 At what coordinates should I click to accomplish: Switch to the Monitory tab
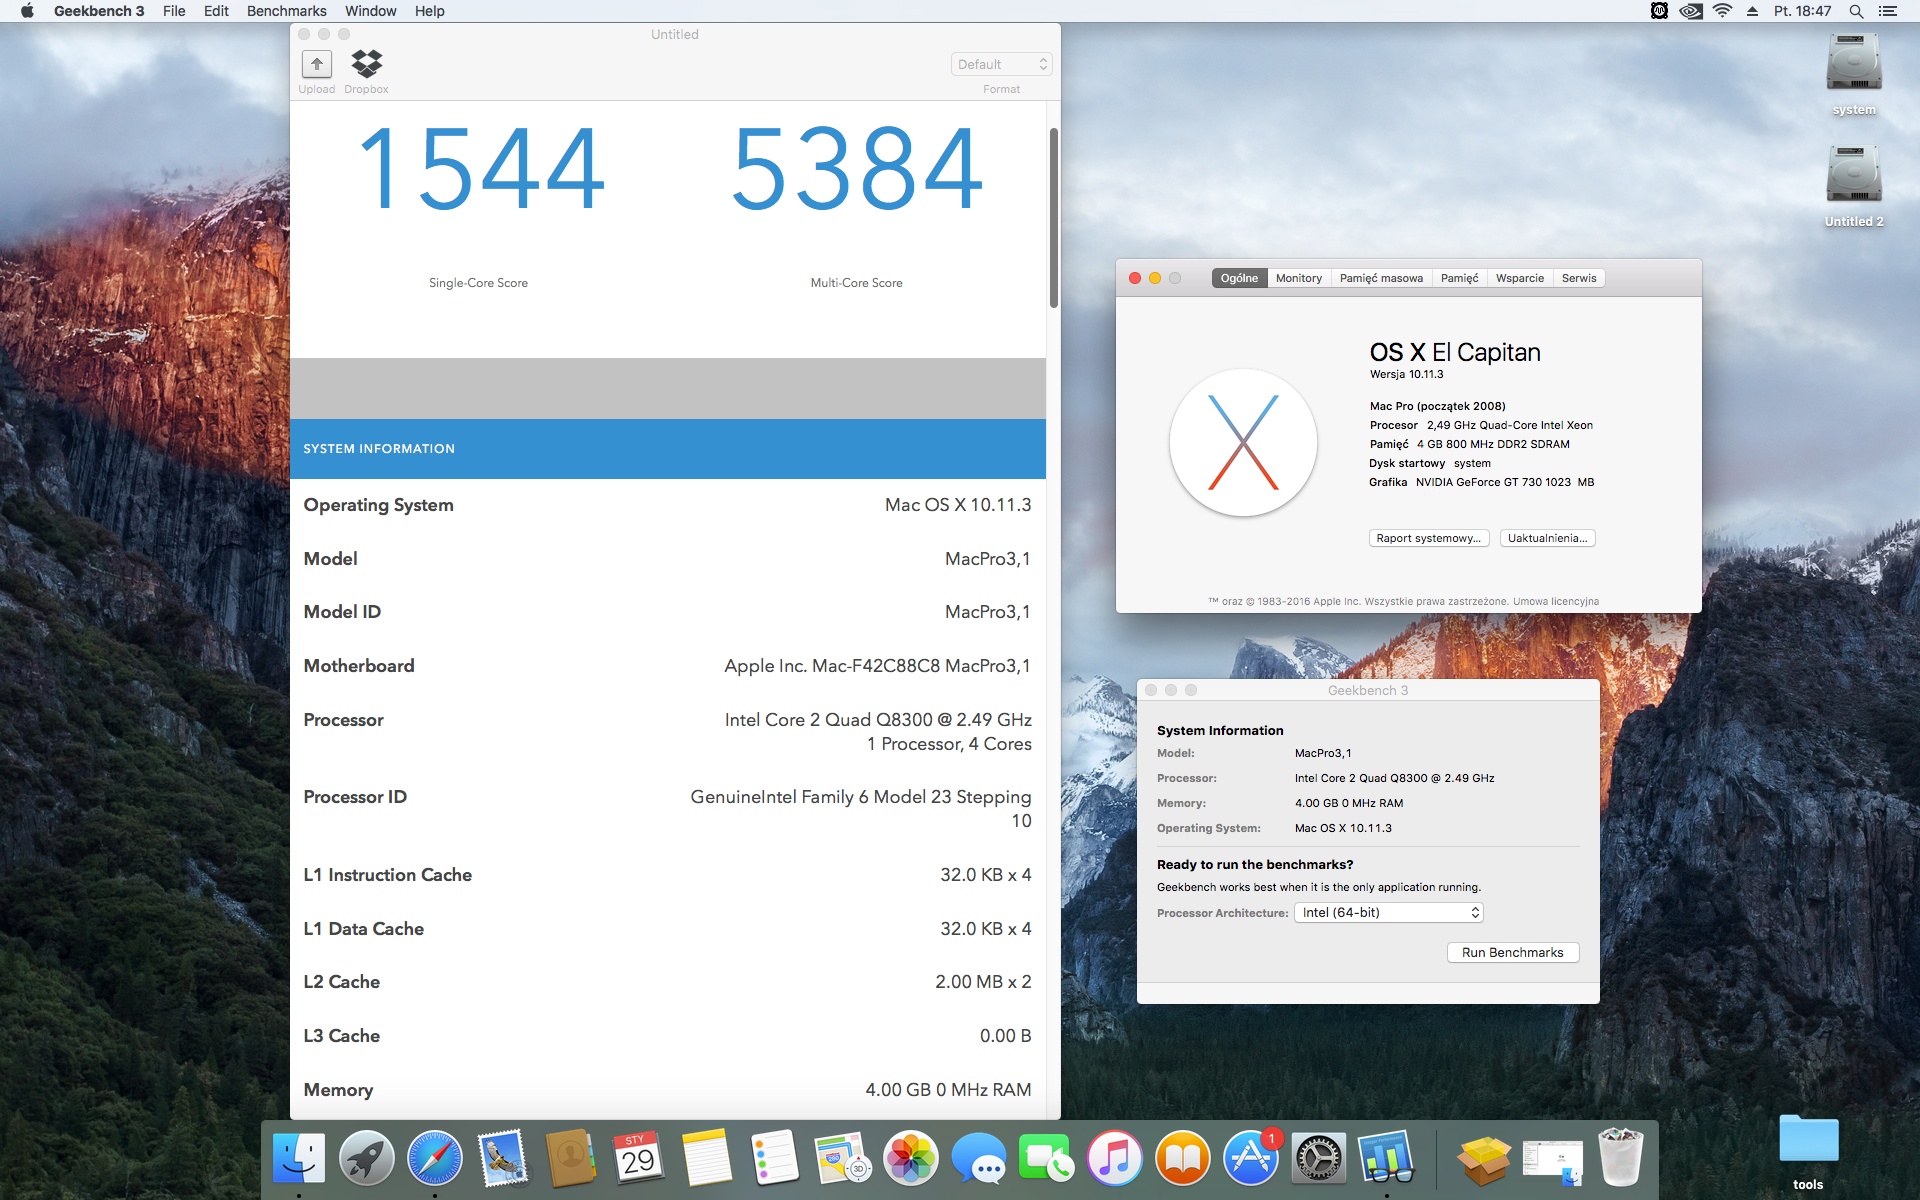(1298, 278)
